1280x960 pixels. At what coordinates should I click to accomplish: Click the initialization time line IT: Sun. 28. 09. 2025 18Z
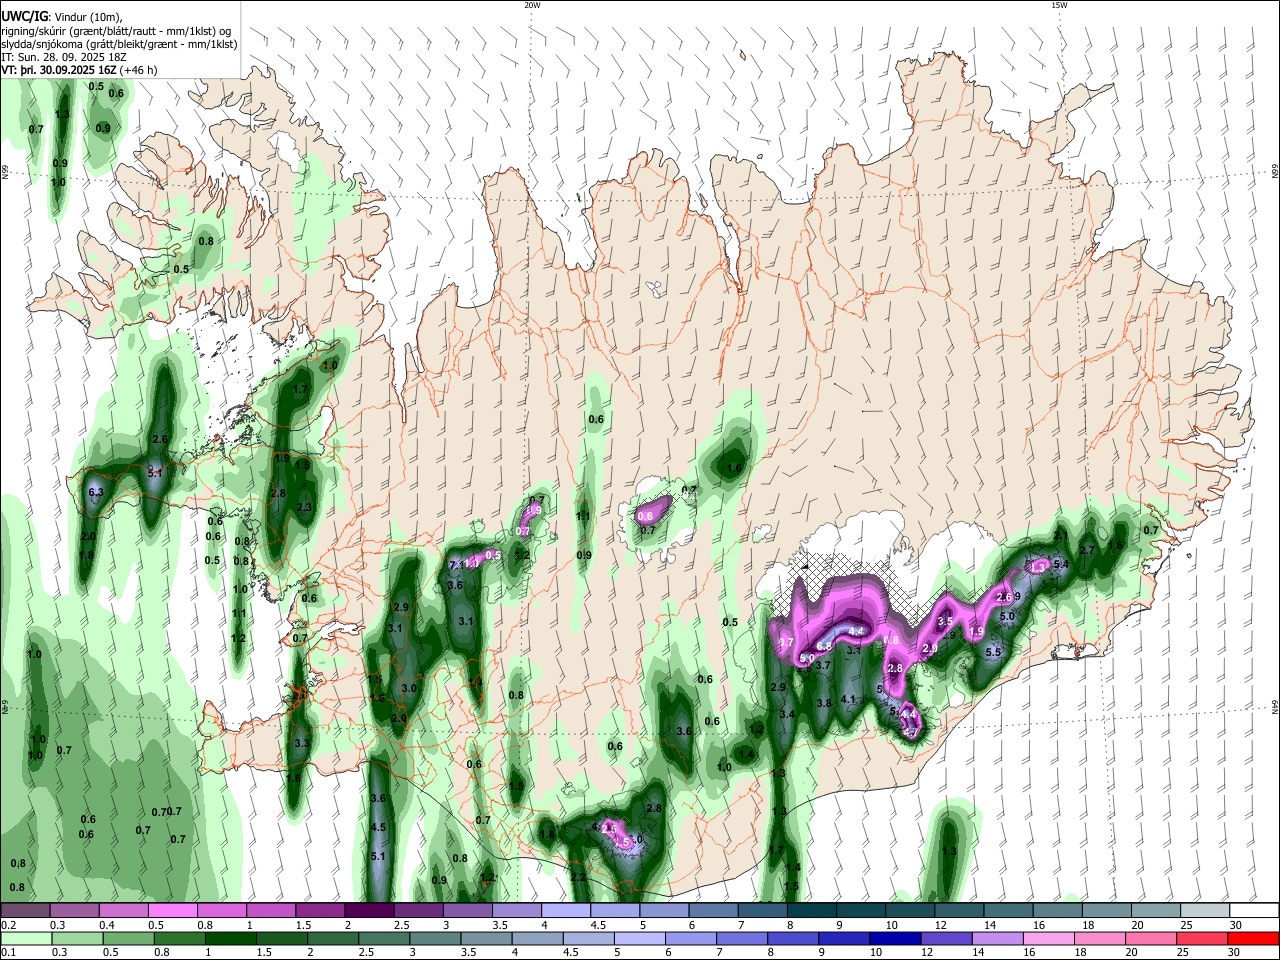(66, 57)
